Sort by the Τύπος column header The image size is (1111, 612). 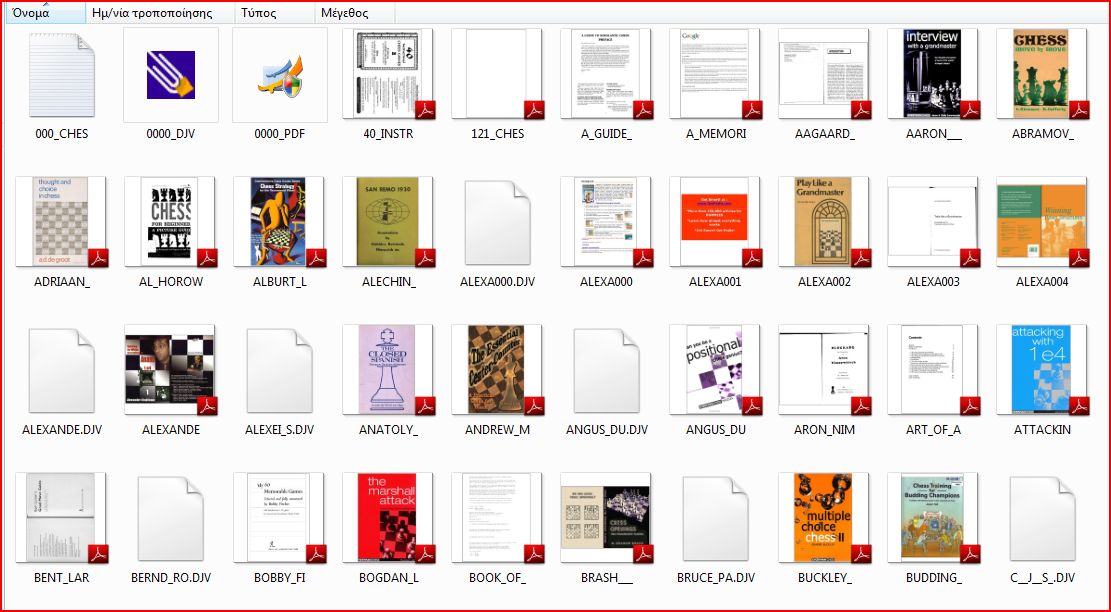[x=275, y=13]
